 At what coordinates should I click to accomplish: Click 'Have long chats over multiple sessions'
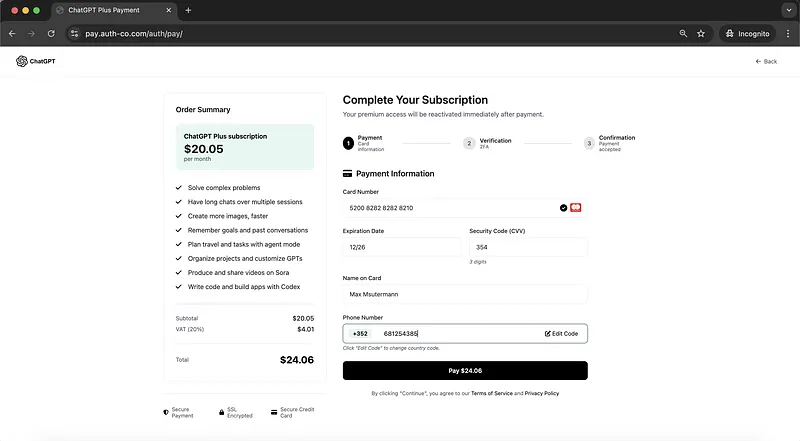pos(245,202)
